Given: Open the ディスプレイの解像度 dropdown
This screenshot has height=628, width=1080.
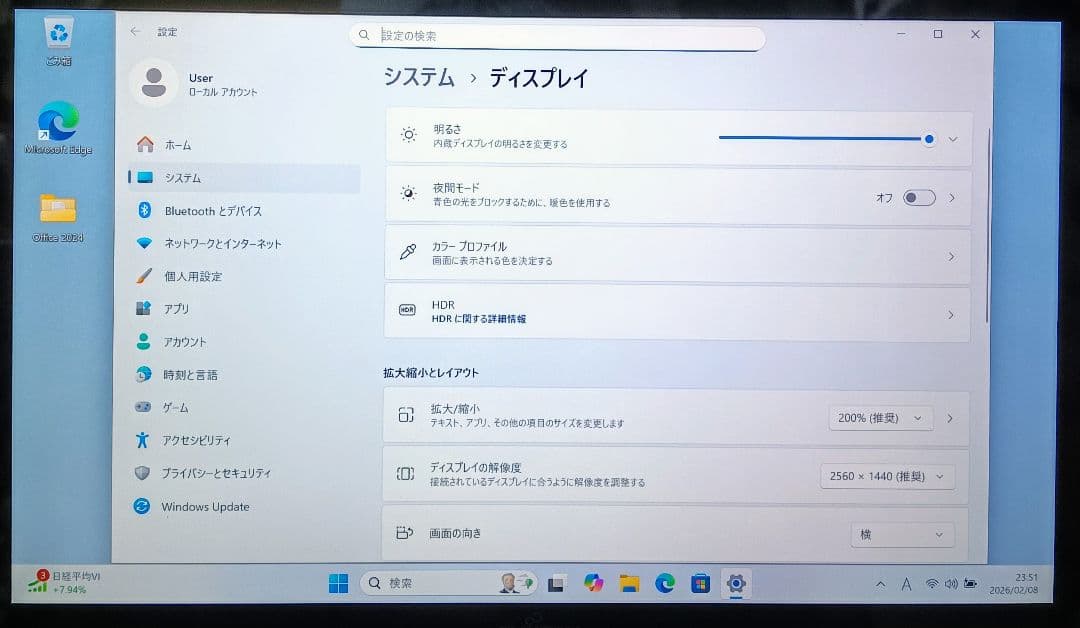Looking at the screenshot, I should pyautogui.click(x=887, y=476).
